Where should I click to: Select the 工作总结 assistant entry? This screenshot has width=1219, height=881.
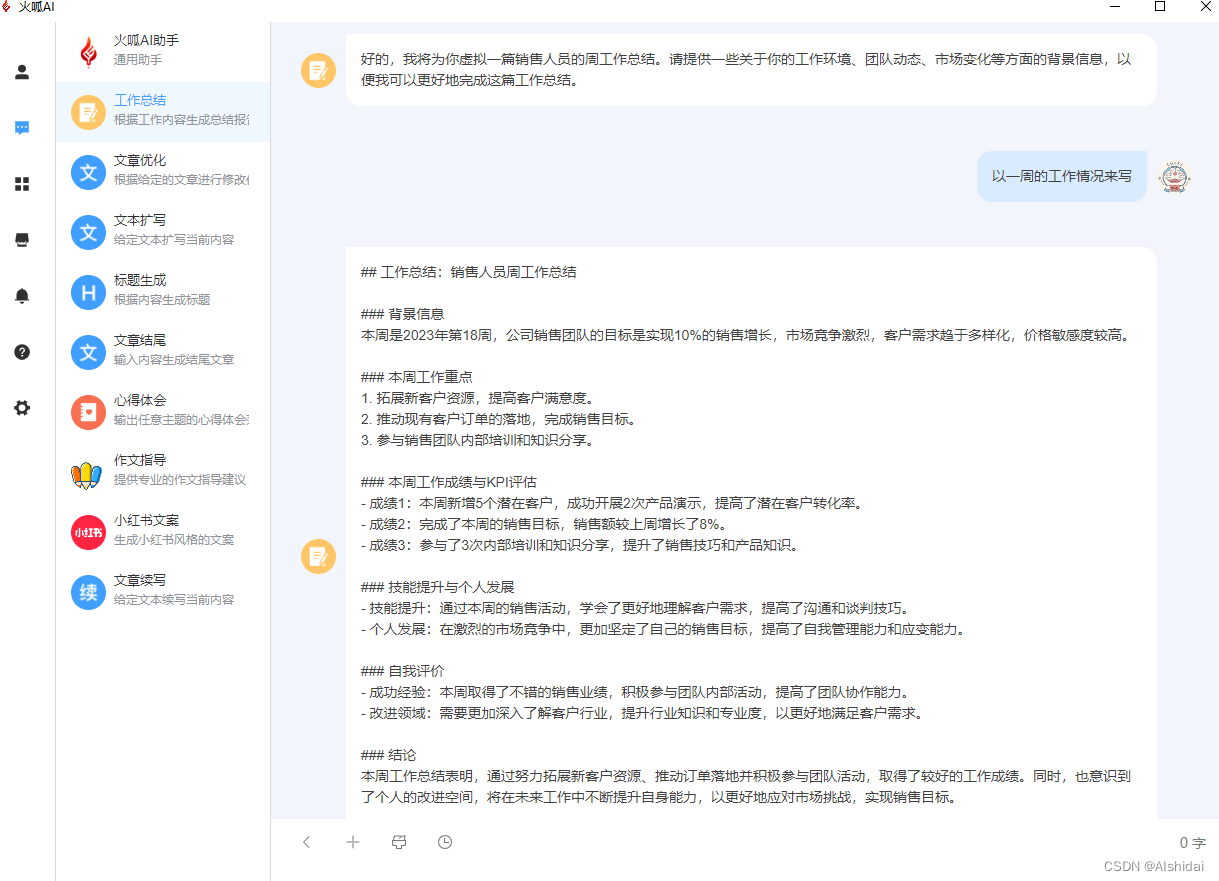(x=163, y=112)
